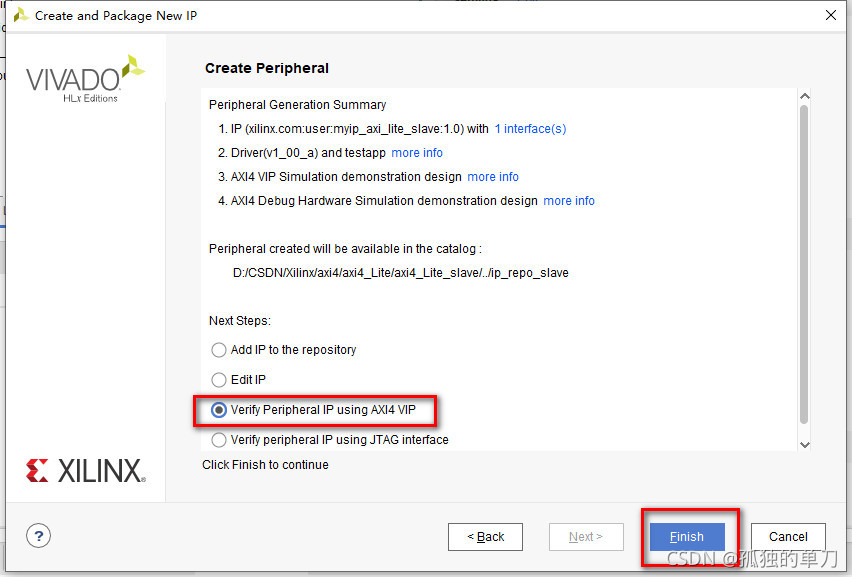This screenshot has width=852, height=577.
Task: Click the Vivado title bar app icon
Action: [20, 15]
